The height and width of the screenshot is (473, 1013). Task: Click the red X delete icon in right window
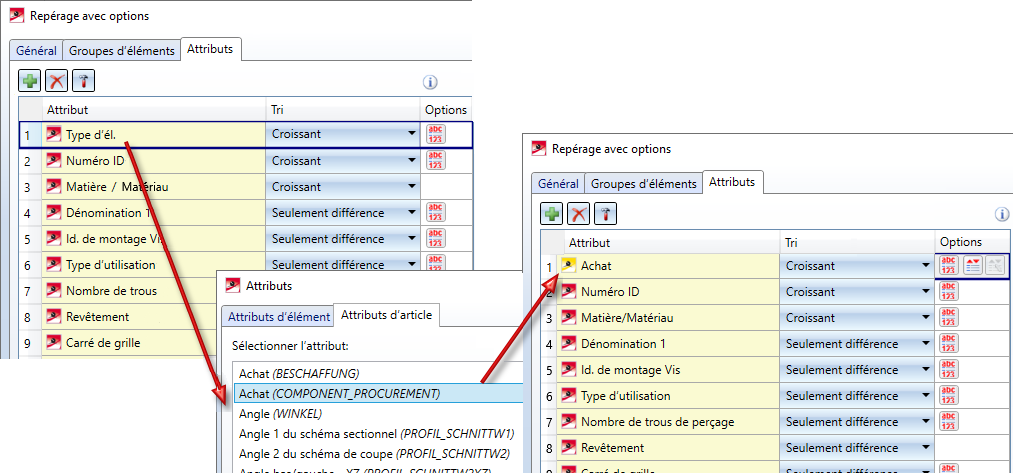pos(58,81)
